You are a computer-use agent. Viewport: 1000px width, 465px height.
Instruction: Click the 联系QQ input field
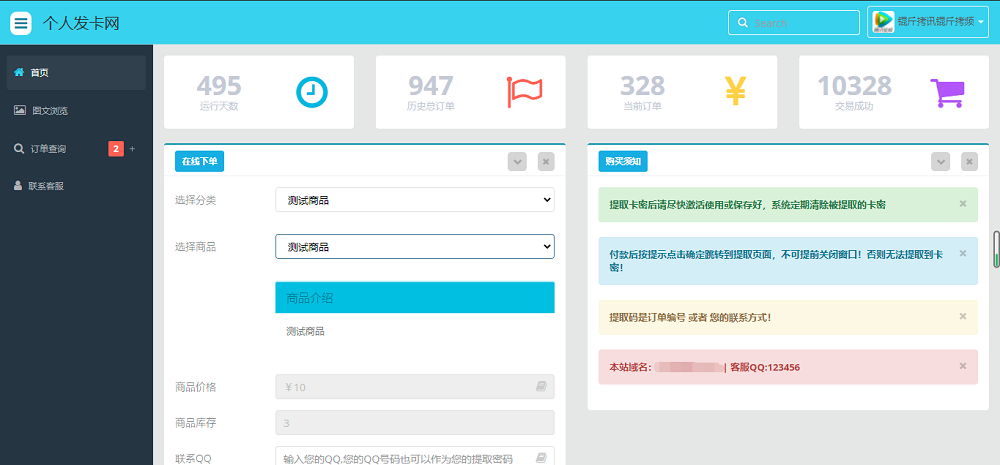pyautogui.click(x=404, y=458)
